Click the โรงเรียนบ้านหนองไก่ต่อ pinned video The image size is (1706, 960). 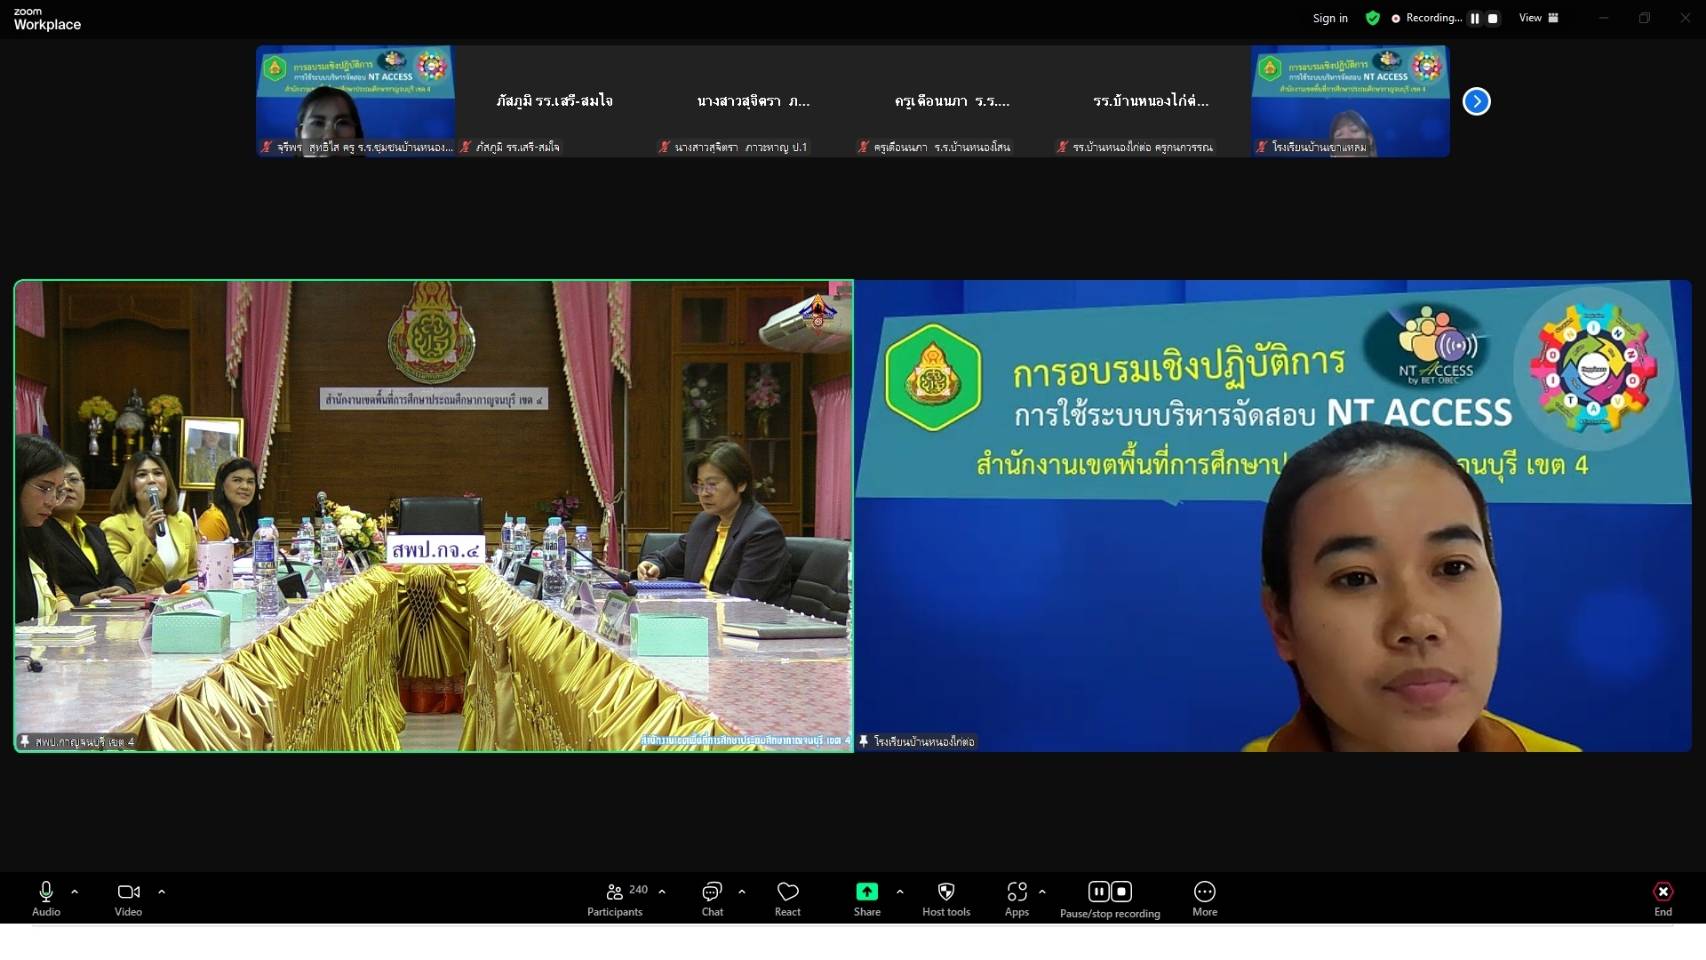point(1272,516)
